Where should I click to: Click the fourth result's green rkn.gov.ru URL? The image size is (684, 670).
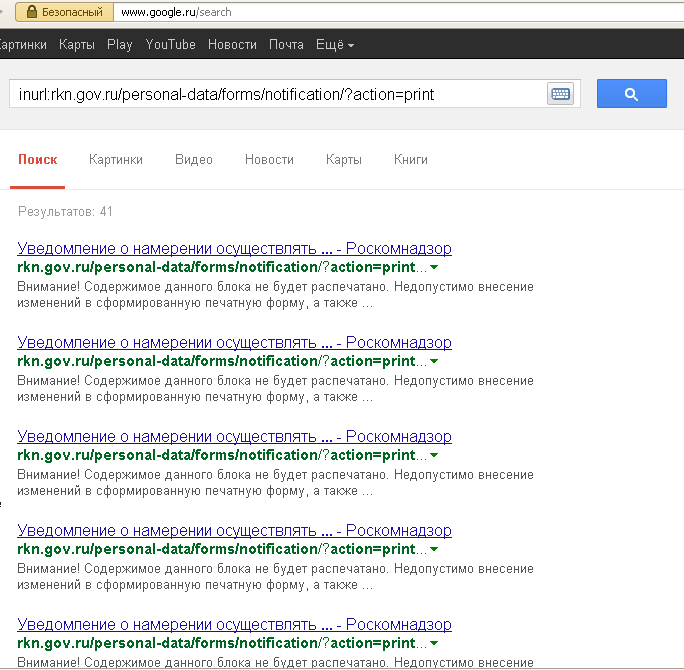(x=222, y=549)
